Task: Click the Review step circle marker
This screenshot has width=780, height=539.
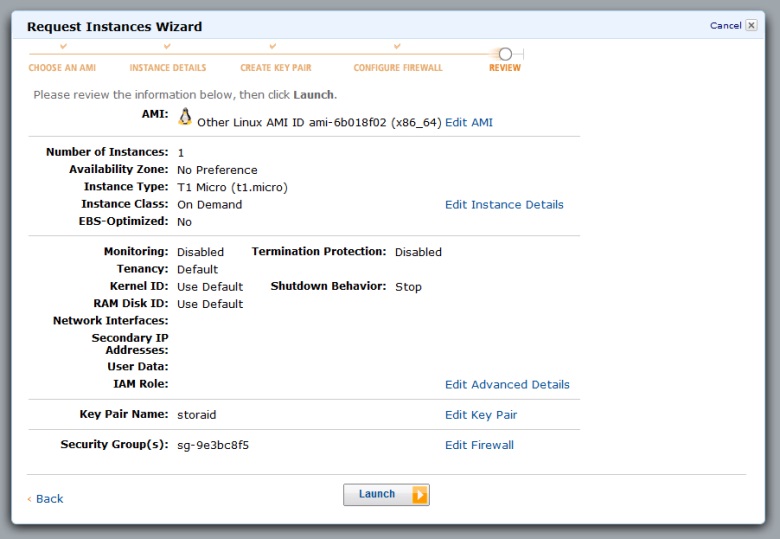Action: pyautogui.click(x=505, y=54)
